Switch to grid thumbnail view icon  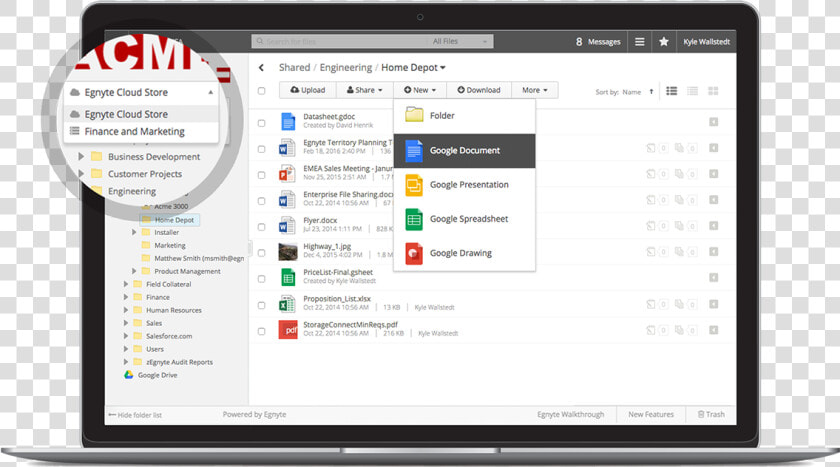tap(713, 91)
